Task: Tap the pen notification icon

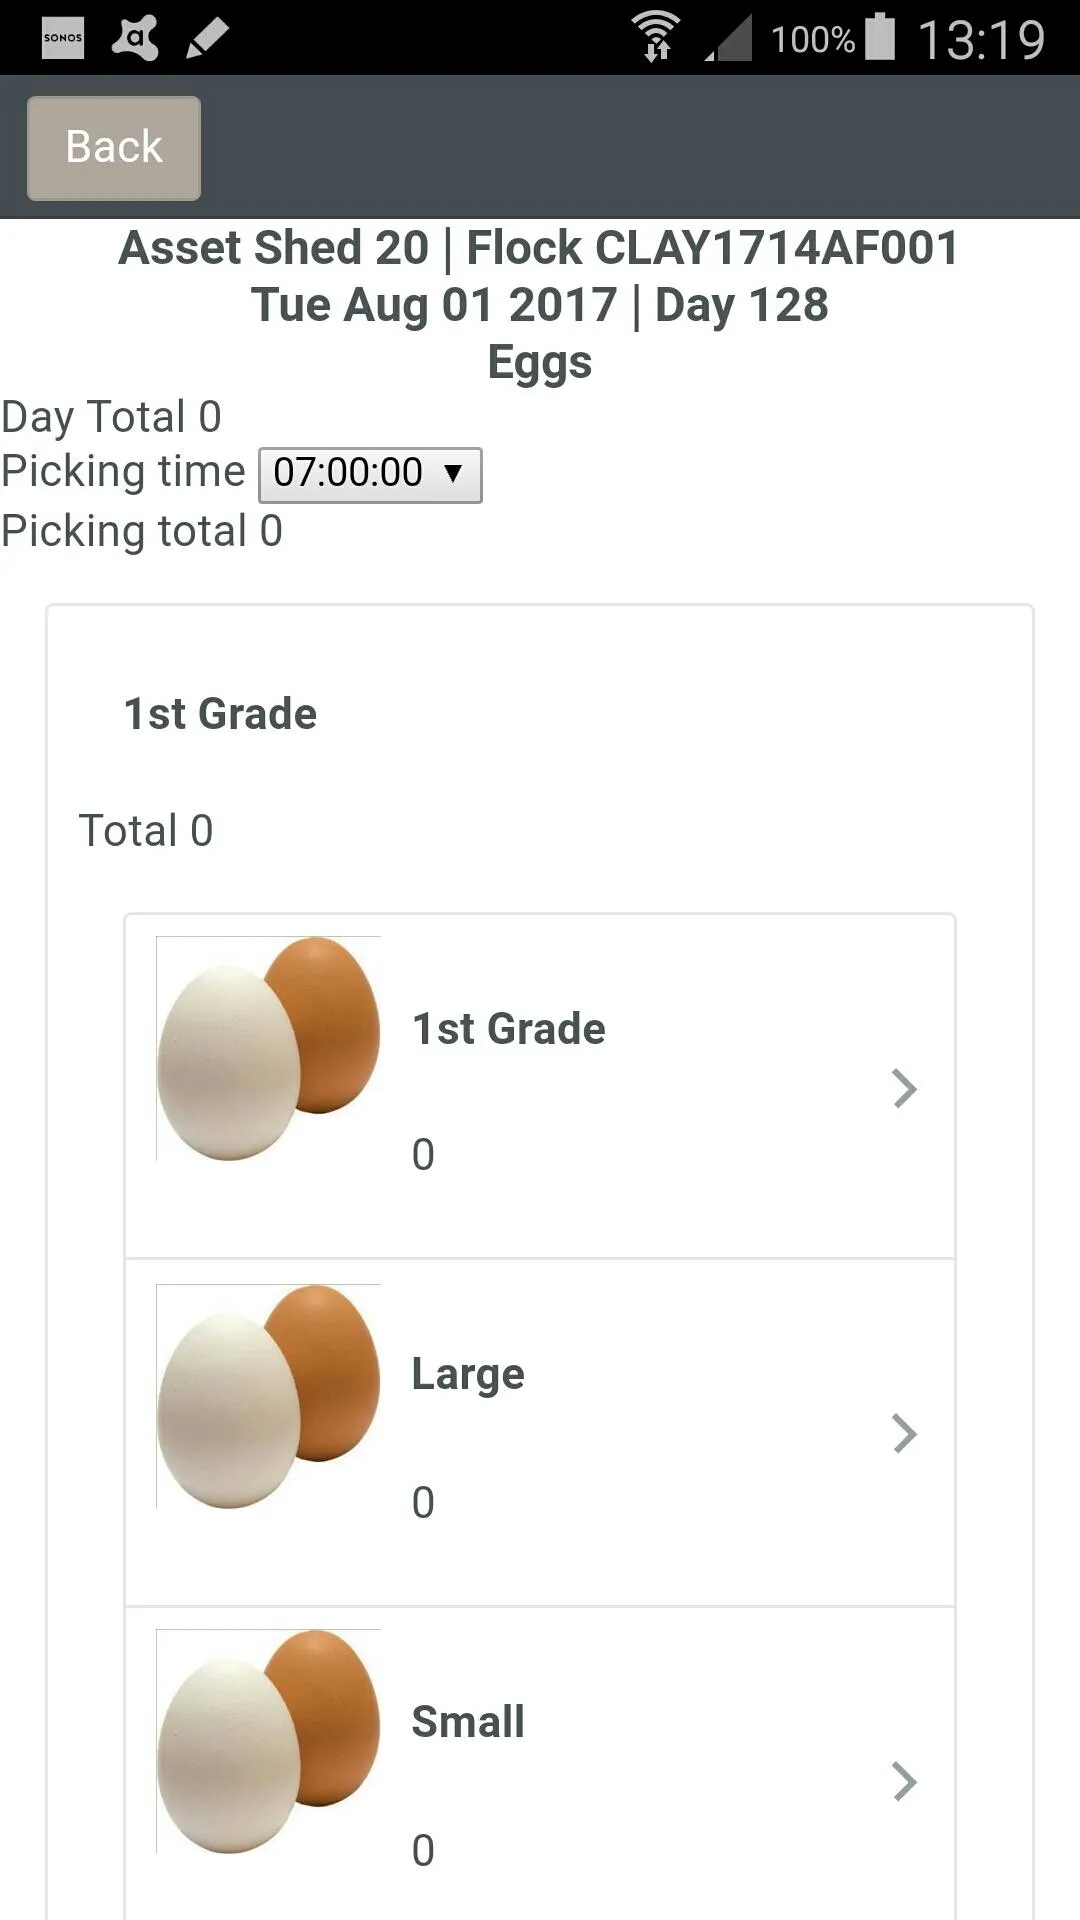Action: coord(208,38)
